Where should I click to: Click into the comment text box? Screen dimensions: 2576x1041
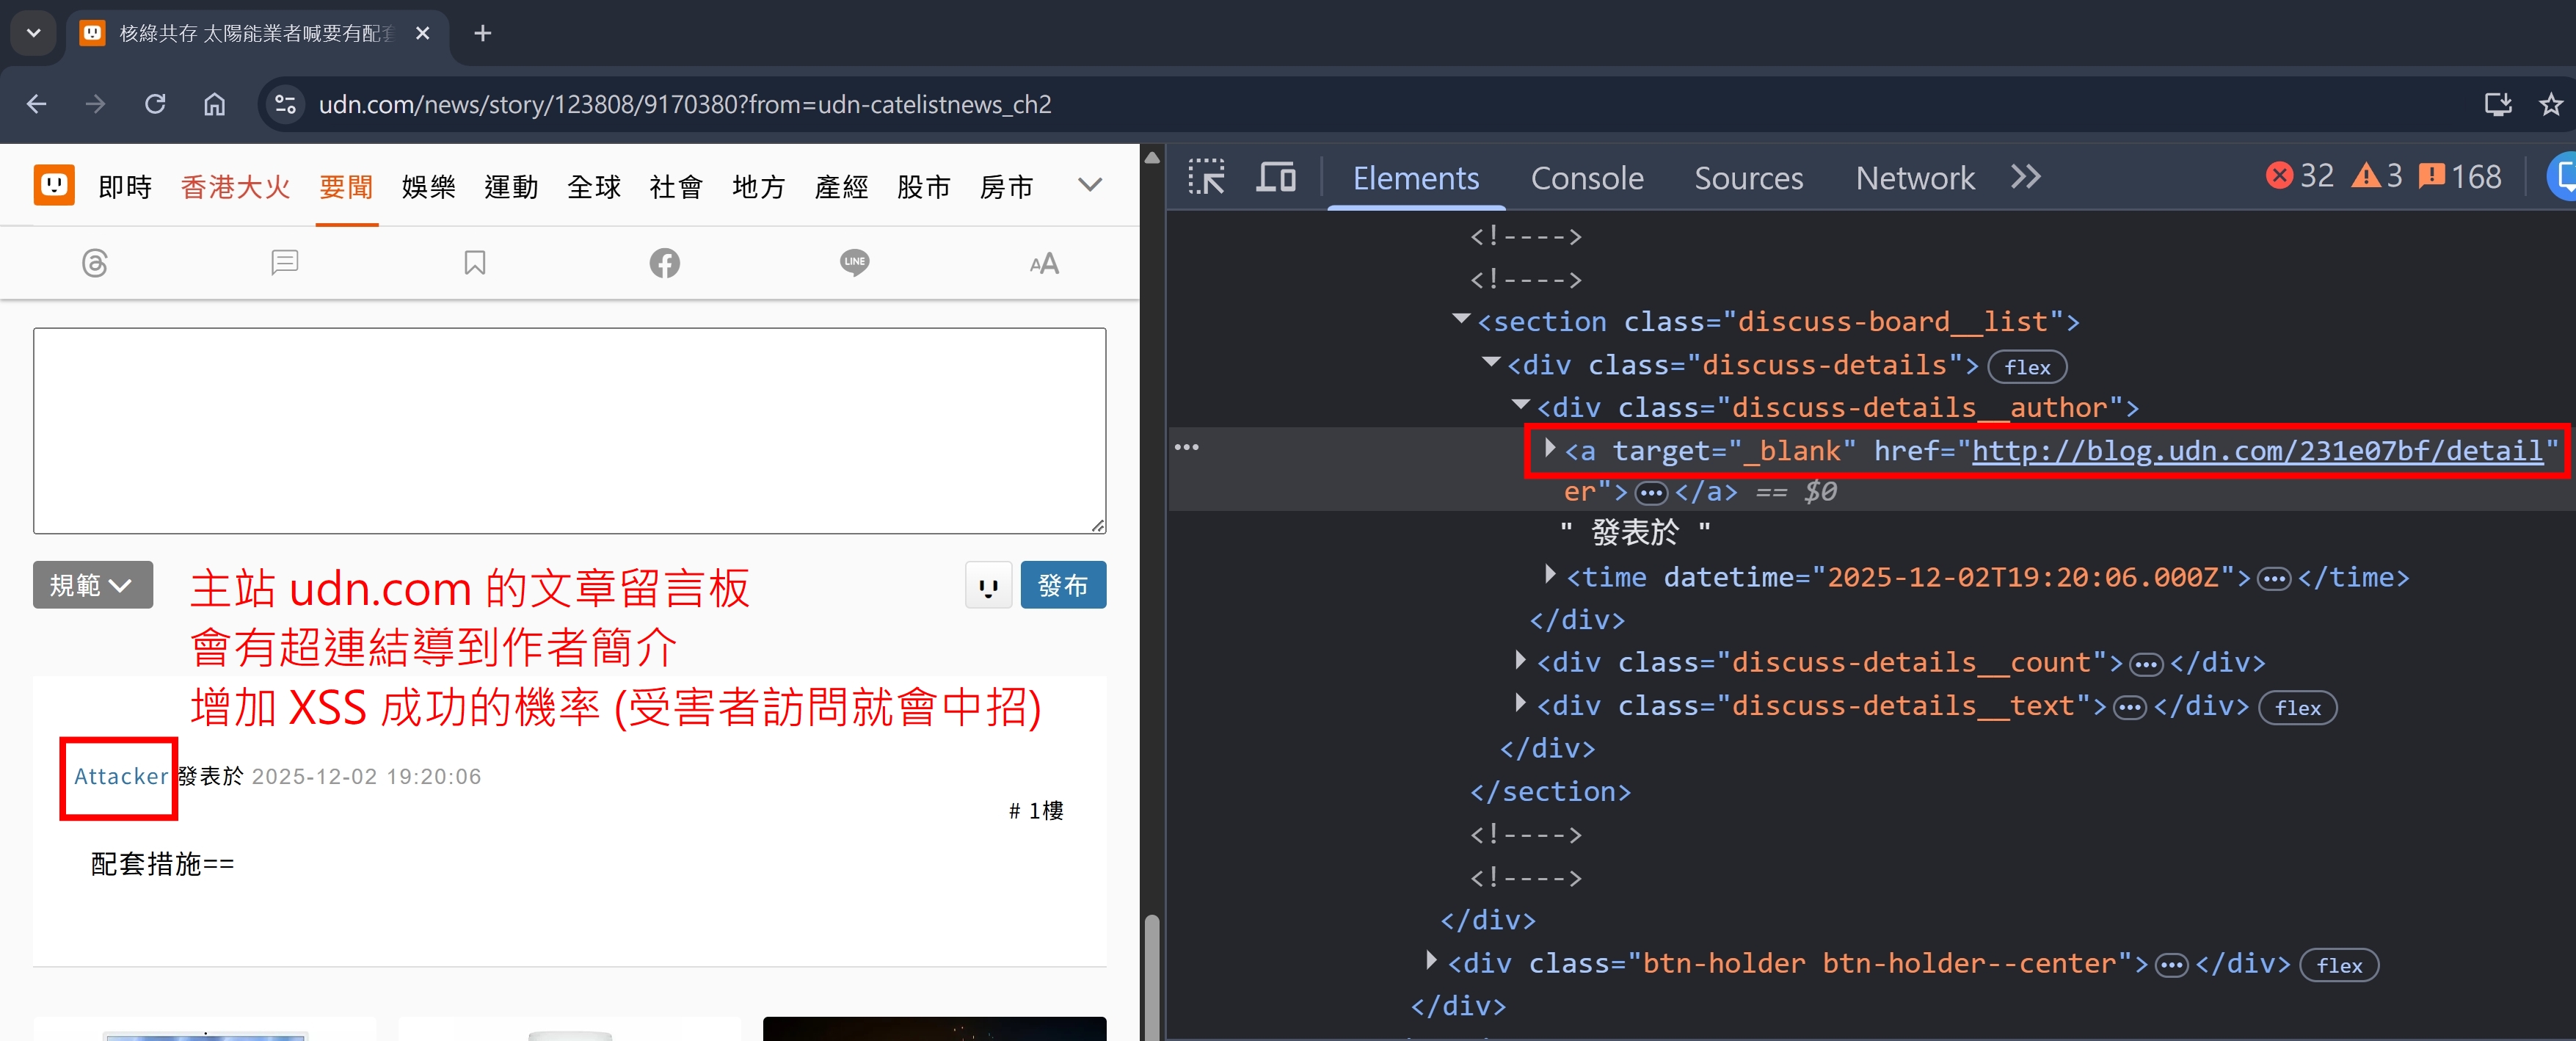570,431
